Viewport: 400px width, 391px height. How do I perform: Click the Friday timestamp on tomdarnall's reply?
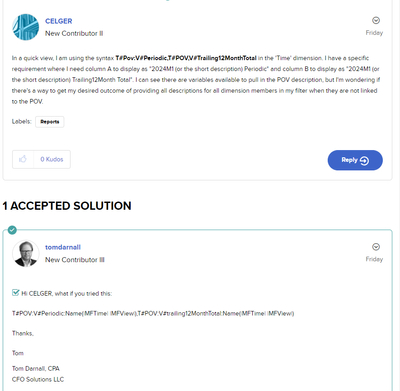coord(374,259)
